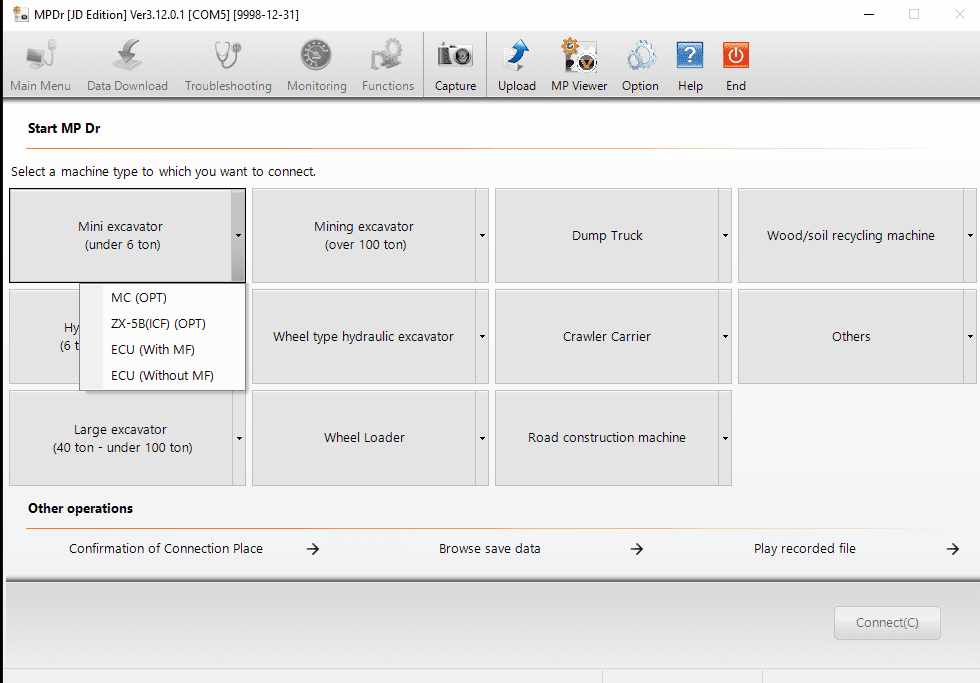Click the Help question mark icon
Screen dimensions: 980x683
pos(690,56)
